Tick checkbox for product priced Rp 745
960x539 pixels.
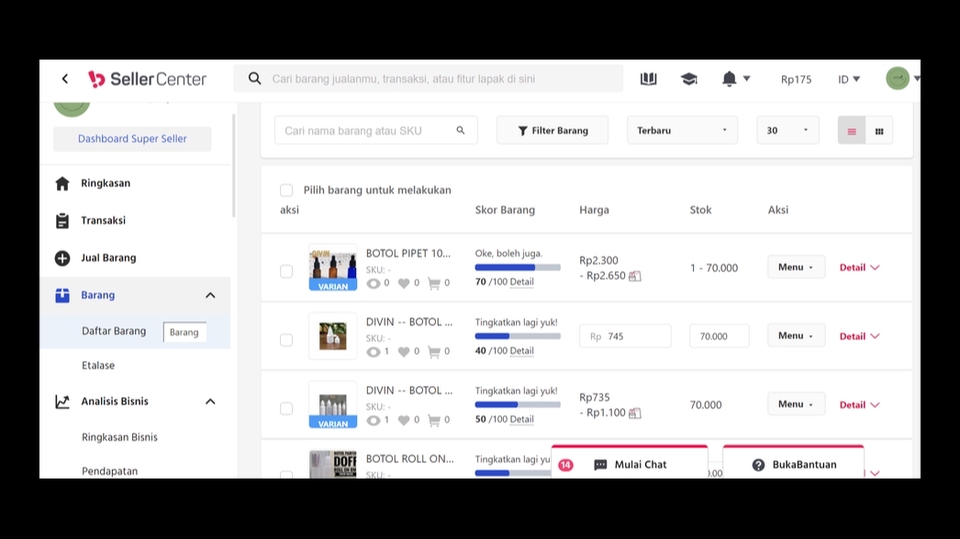click(x=286, y=339)
